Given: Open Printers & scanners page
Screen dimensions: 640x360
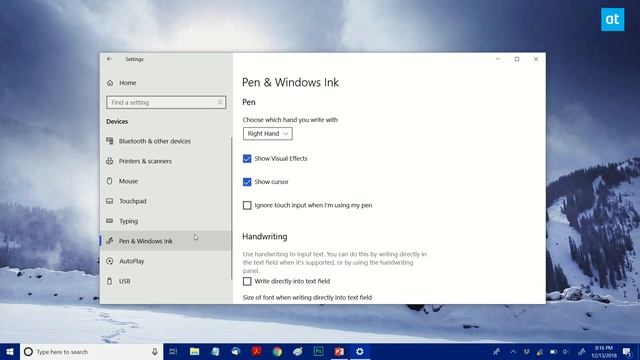Looking at the screenshot, I should pyautogui.click(x=165, y=161).
